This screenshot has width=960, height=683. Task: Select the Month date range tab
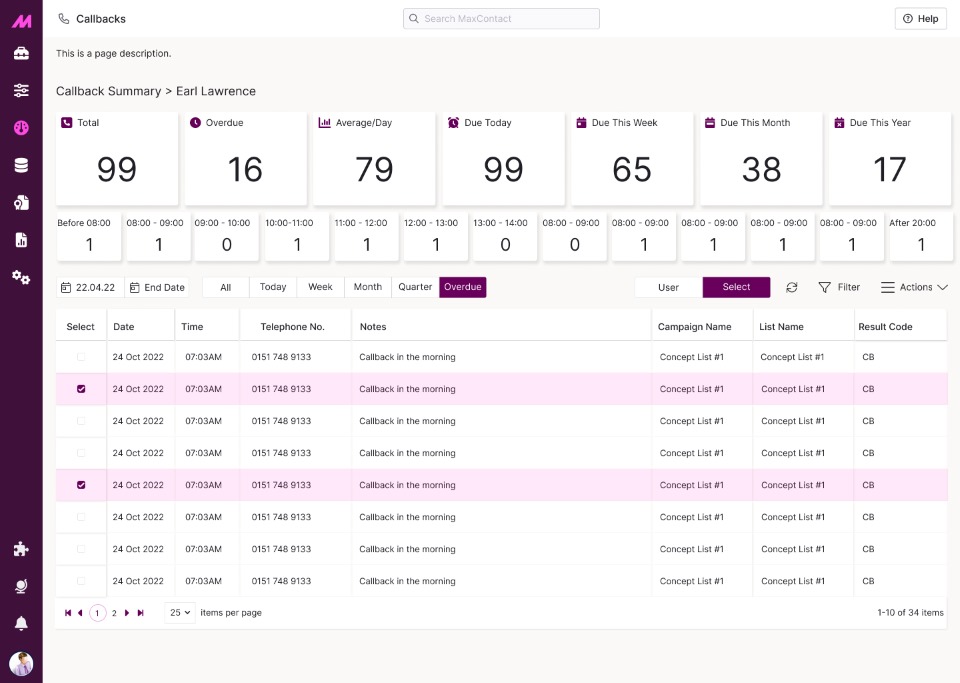click(x=368, y=287)
